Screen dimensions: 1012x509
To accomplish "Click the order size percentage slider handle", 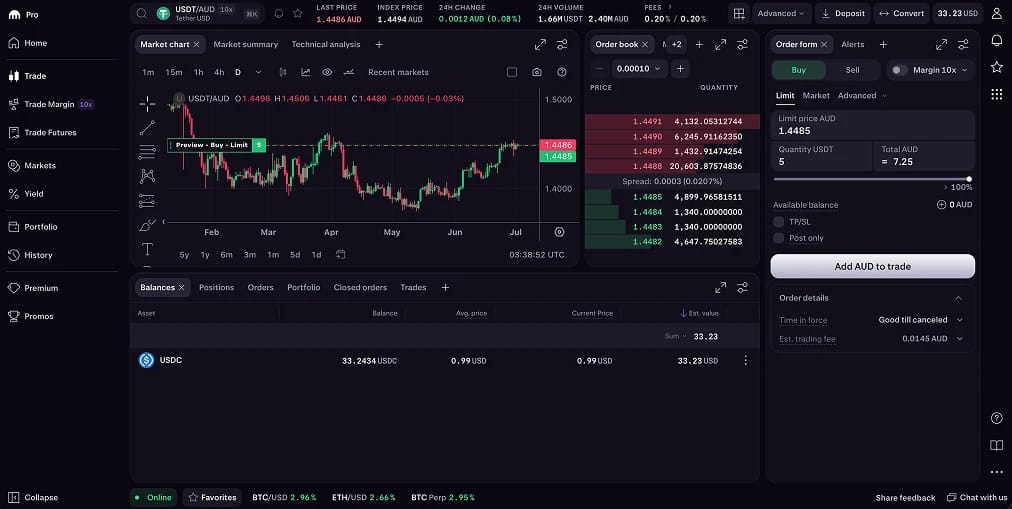I will pyautogui.click(x=969, y=179).
